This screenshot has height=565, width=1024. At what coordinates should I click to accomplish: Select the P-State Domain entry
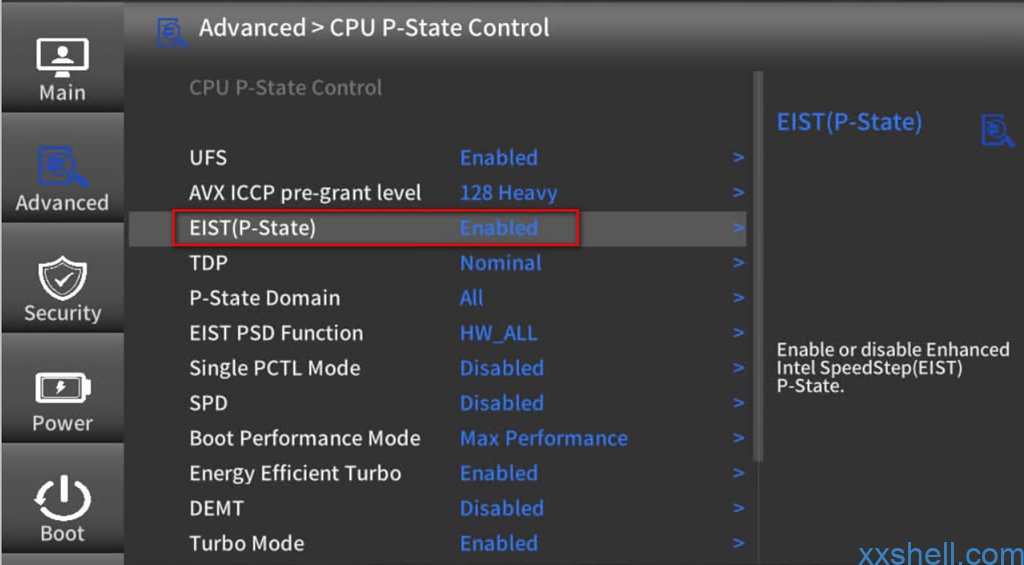438,299
